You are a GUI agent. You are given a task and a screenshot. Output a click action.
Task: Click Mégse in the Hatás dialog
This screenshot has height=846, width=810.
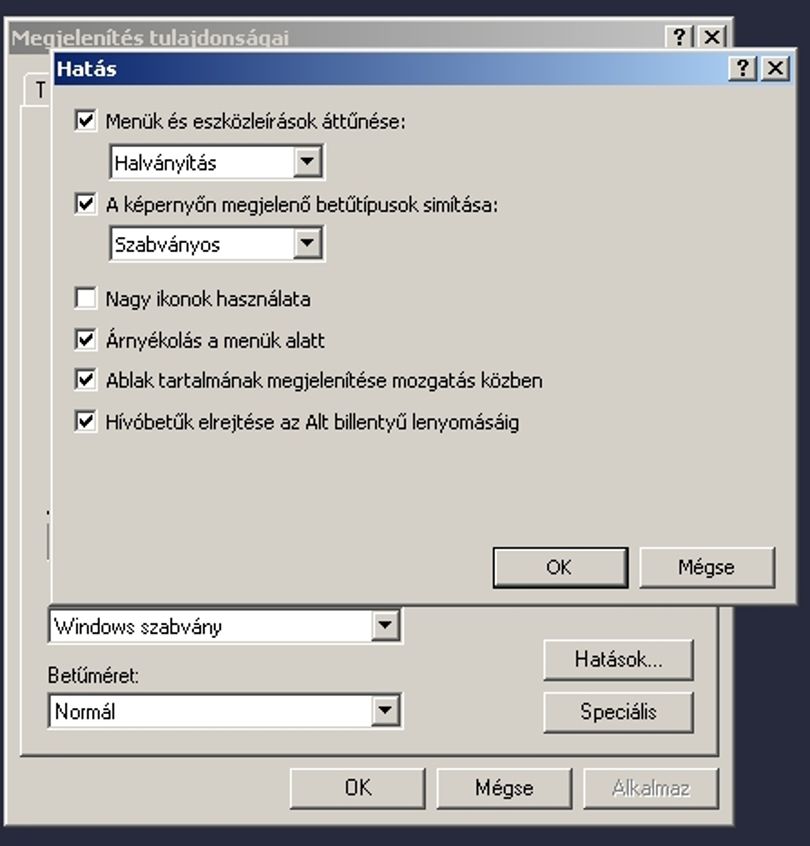click(x=707, y=567)
